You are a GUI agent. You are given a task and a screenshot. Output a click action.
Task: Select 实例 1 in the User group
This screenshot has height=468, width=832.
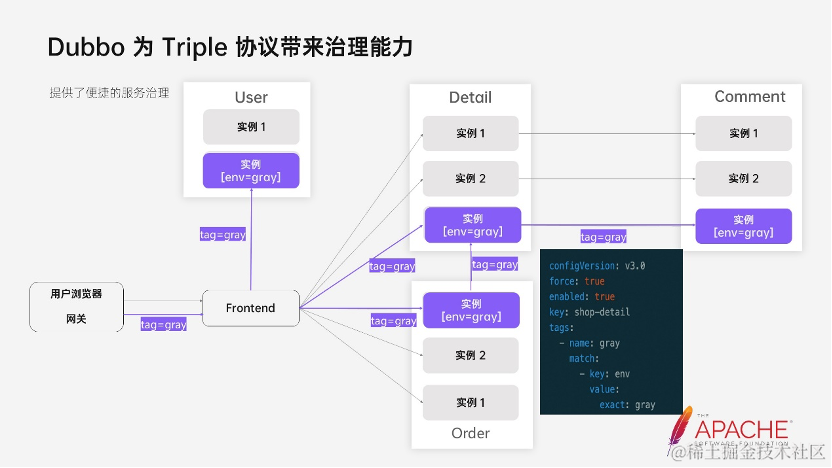click(x=251, y=127)
